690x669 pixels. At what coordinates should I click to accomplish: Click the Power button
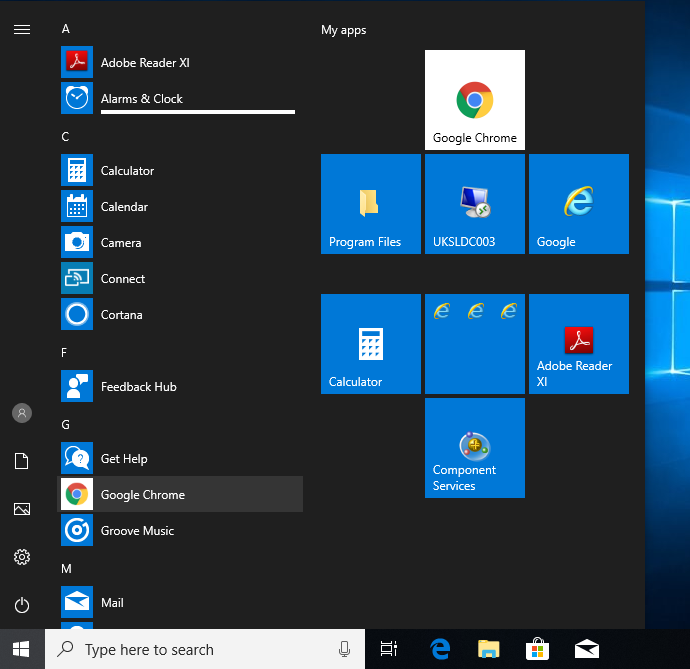tap(22, 605)
